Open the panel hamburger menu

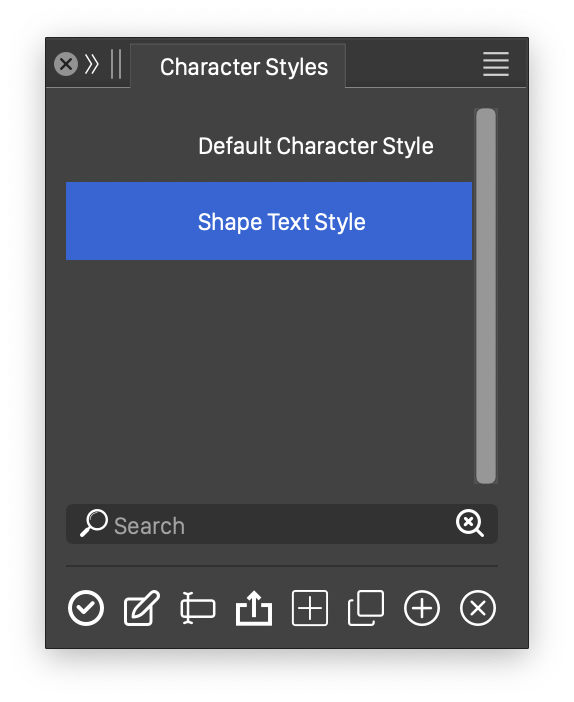tap(496, 64)
